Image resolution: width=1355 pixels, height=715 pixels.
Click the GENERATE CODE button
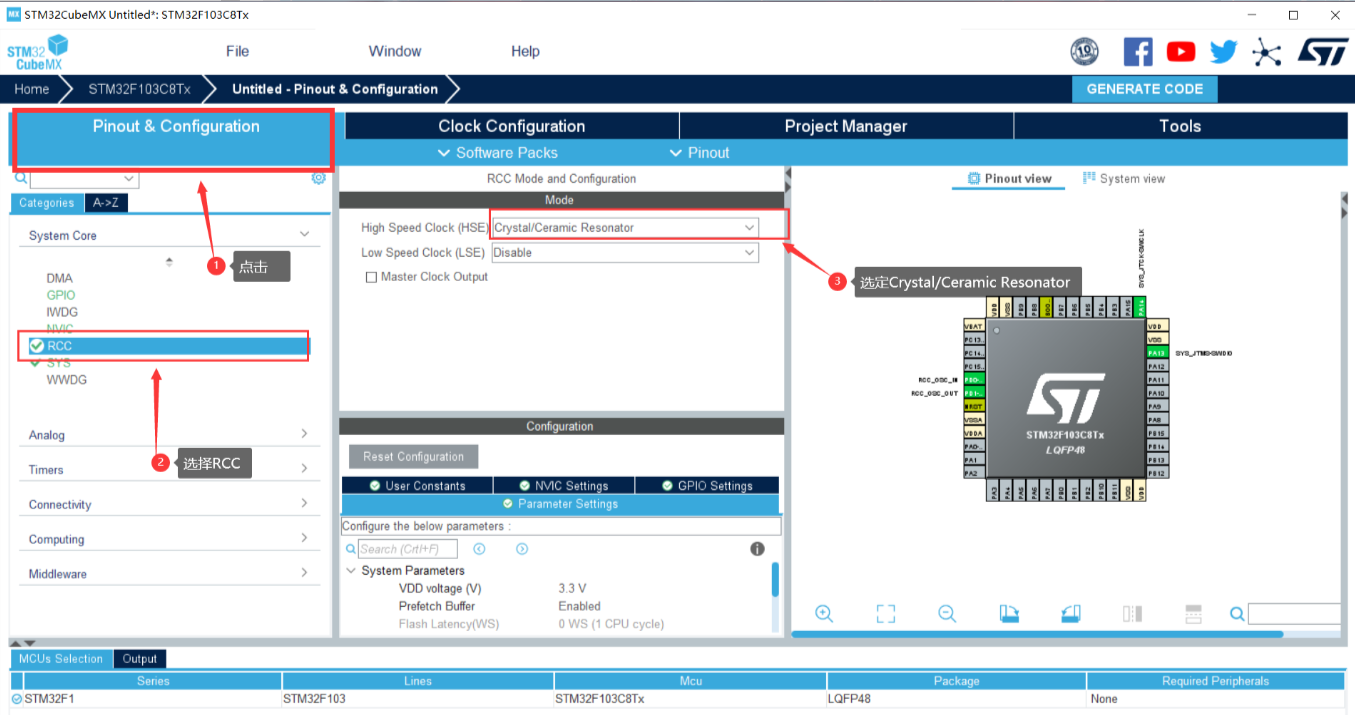1145,89
